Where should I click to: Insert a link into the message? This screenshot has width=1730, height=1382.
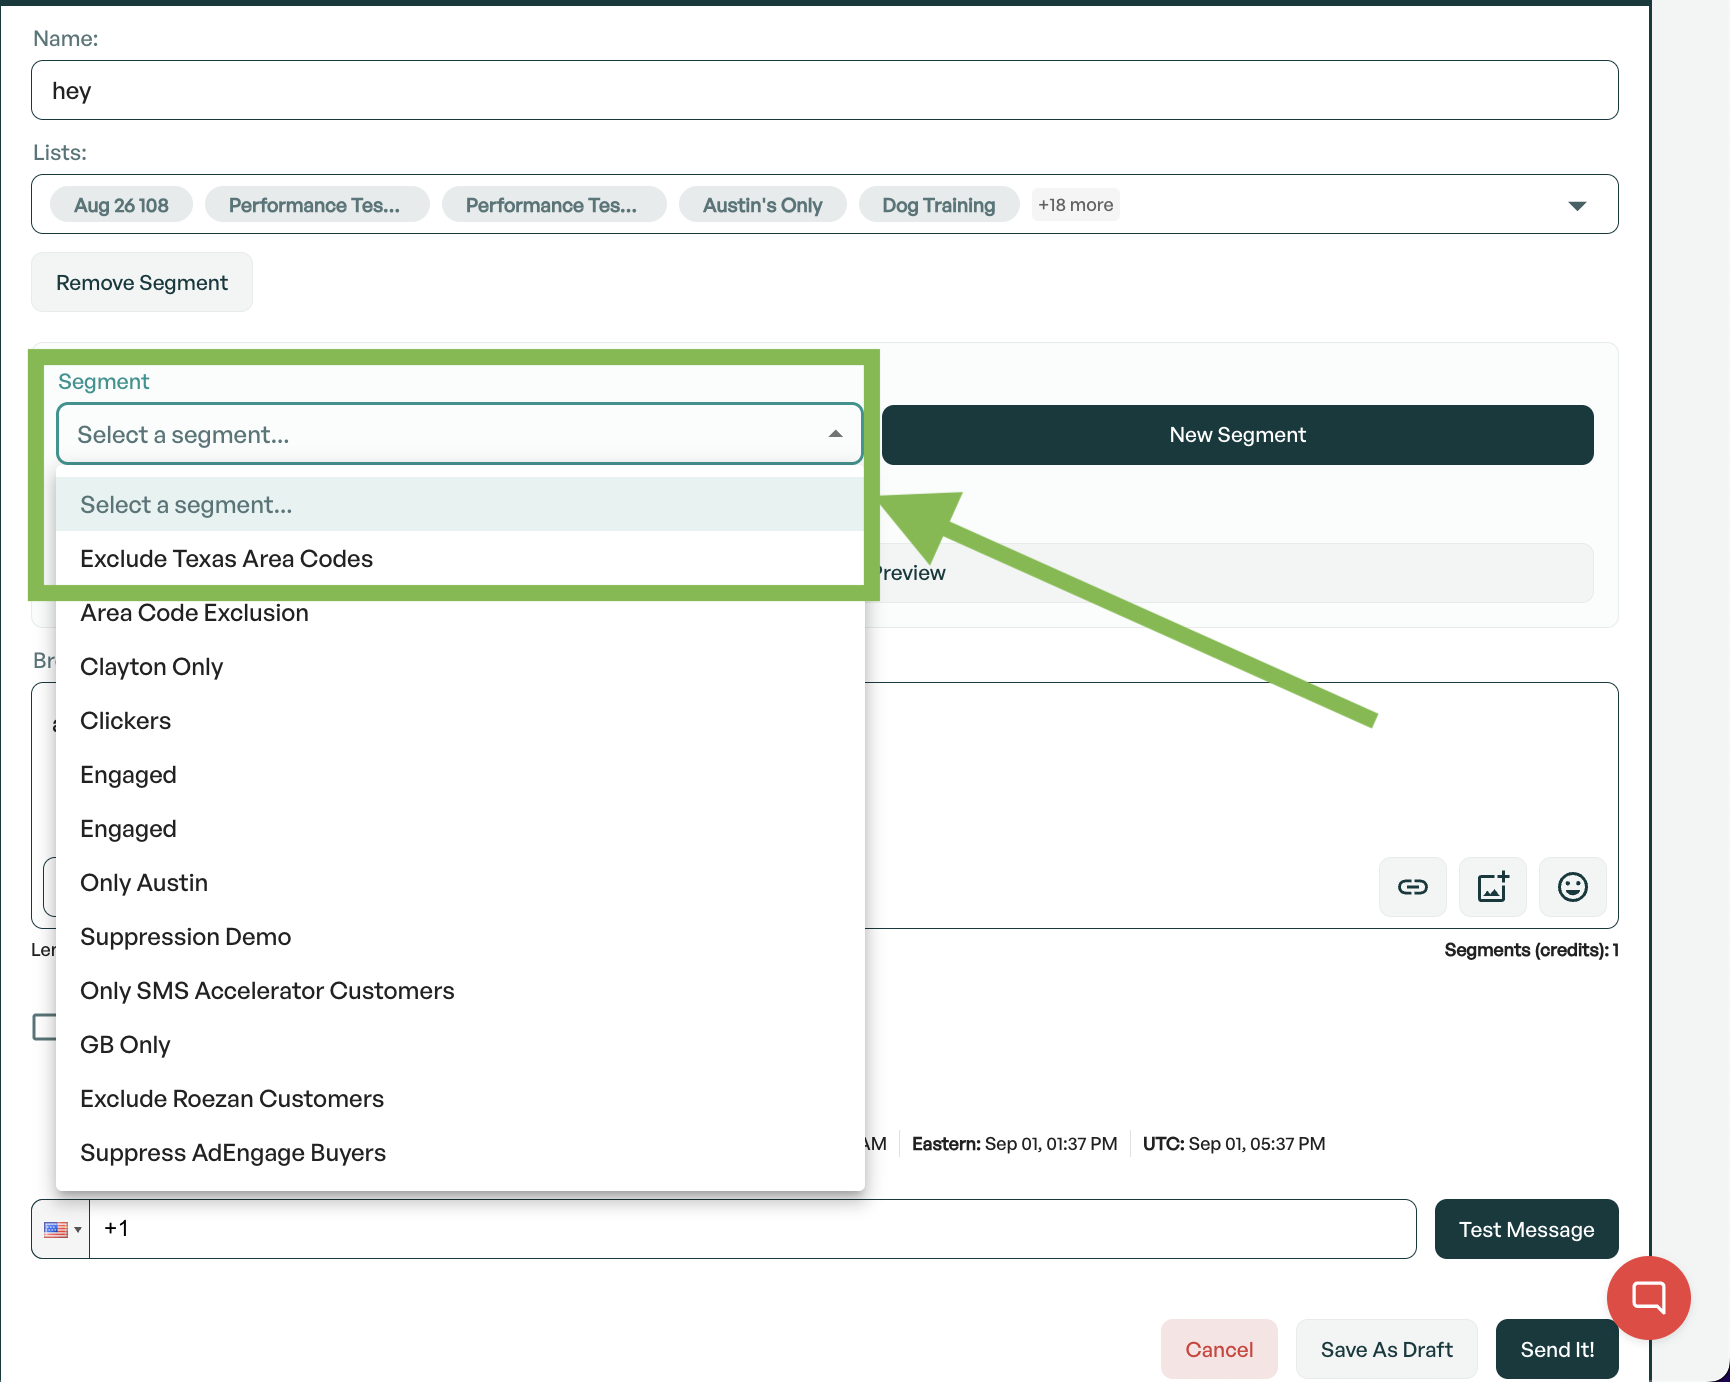1412,887
